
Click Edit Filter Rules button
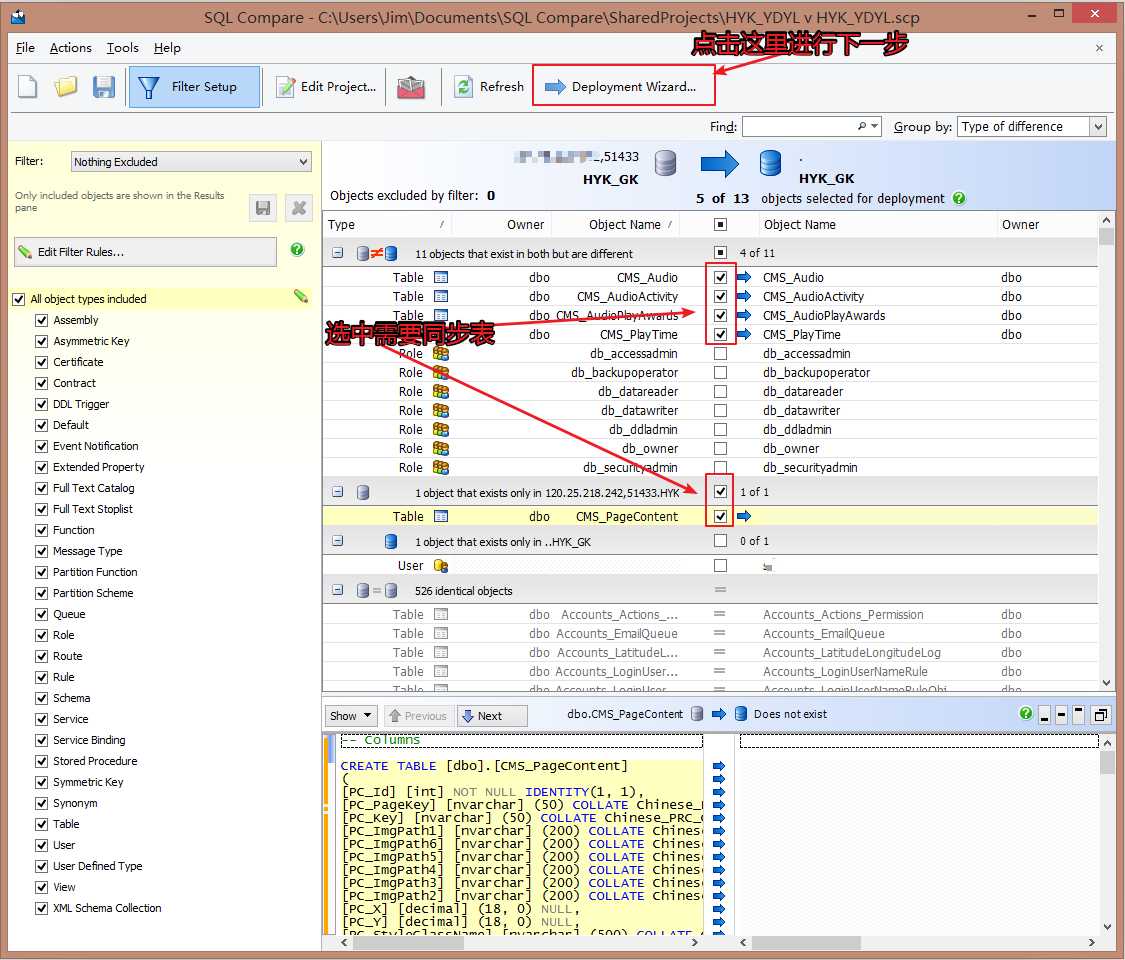(x=146, y=252)
